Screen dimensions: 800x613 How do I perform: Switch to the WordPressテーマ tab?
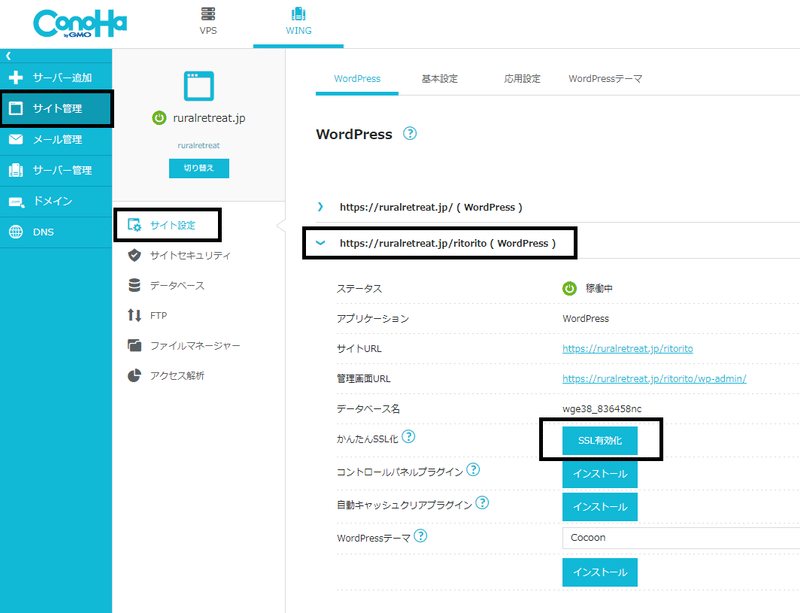[605, 79]
